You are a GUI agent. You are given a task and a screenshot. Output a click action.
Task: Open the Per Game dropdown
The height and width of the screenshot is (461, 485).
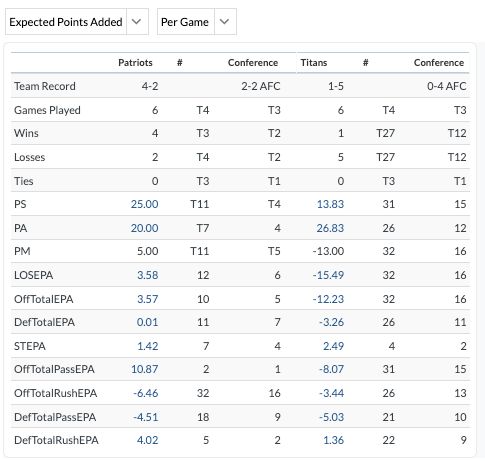(x=197, y=22)
